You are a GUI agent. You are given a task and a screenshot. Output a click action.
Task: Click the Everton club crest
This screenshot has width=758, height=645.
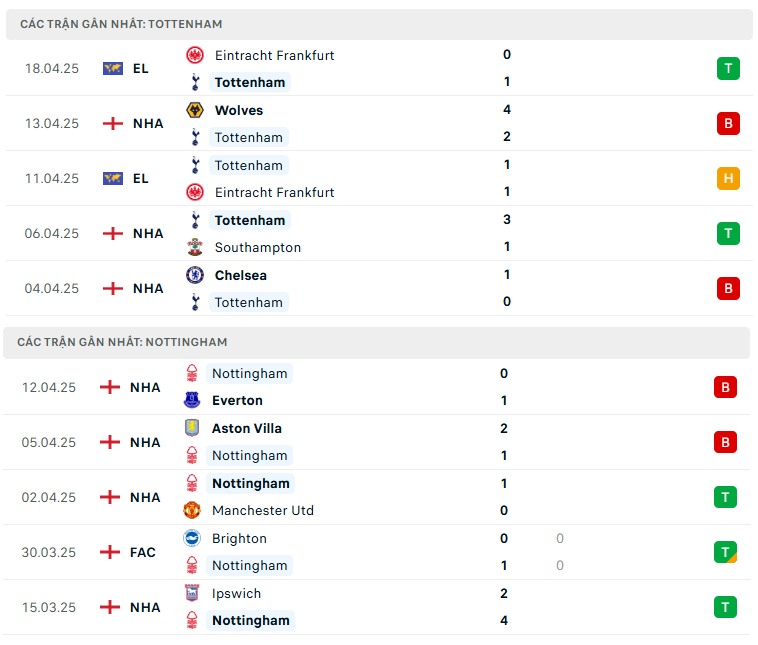coord(192,400)
